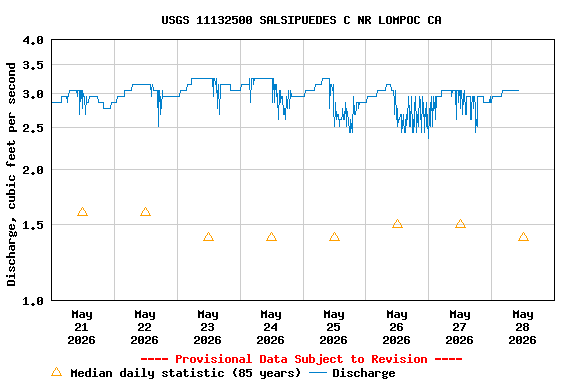This screenshot has height=384, width=576.
Task: Click the y-axis label 2.5
Action: point(33,128)
